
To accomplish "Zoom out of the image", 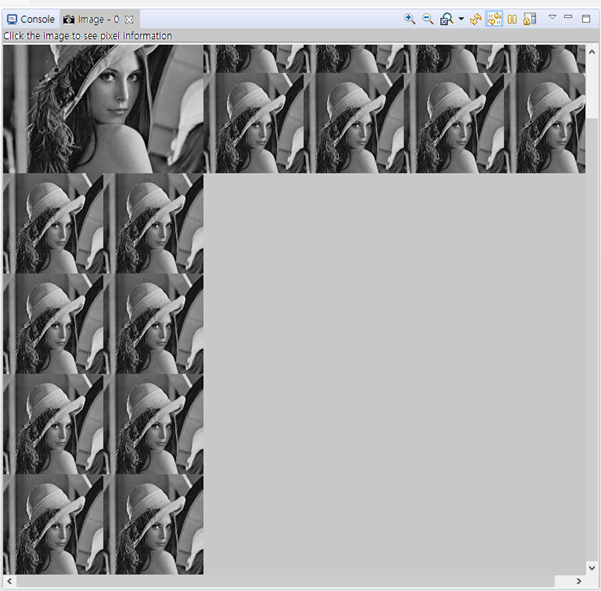I will click(427, 19).
